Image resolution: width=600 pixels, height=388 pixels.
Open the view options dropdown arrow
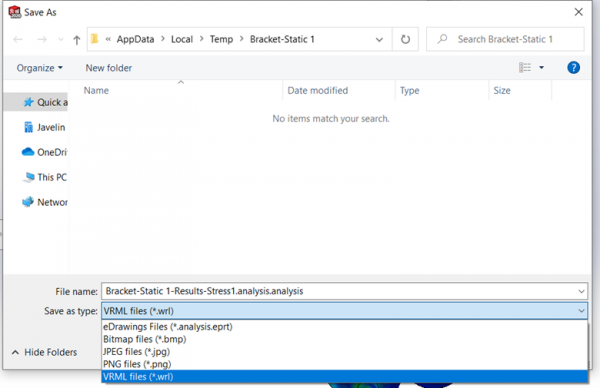[541, 68]
